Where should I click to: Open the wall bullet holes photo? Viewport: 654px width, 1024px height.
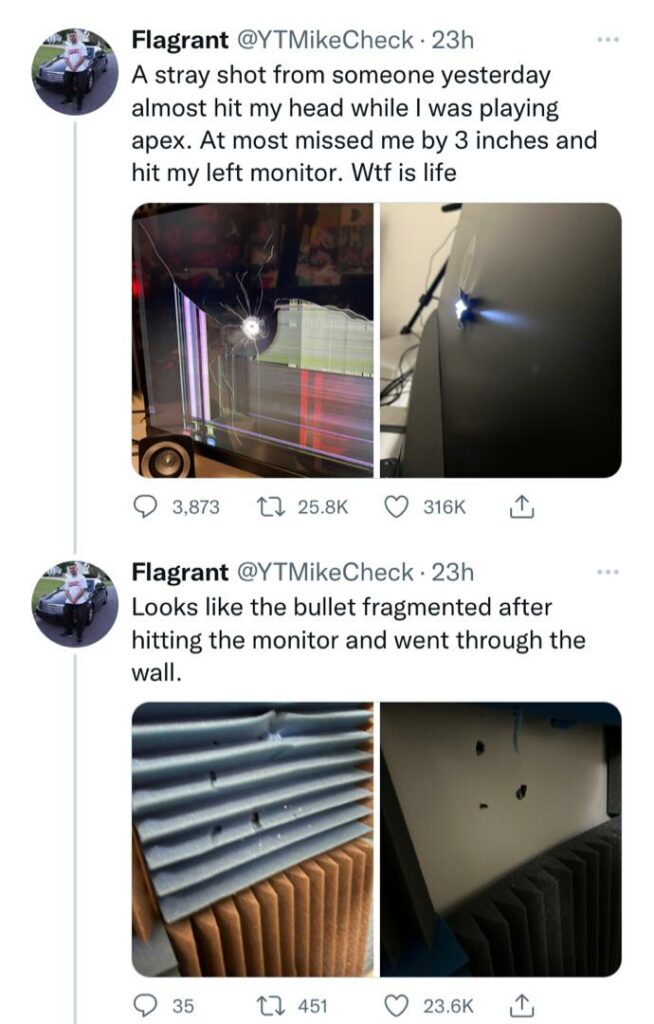500,839
